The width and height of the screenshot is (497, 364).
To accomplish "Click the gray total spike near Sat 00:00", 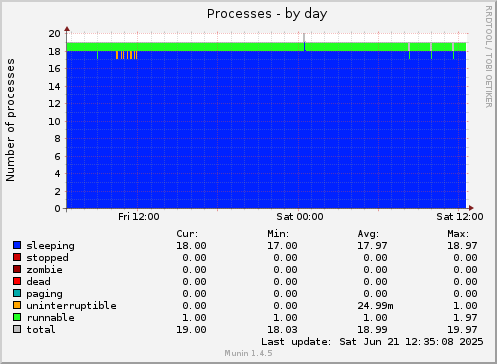I will 304,38.
